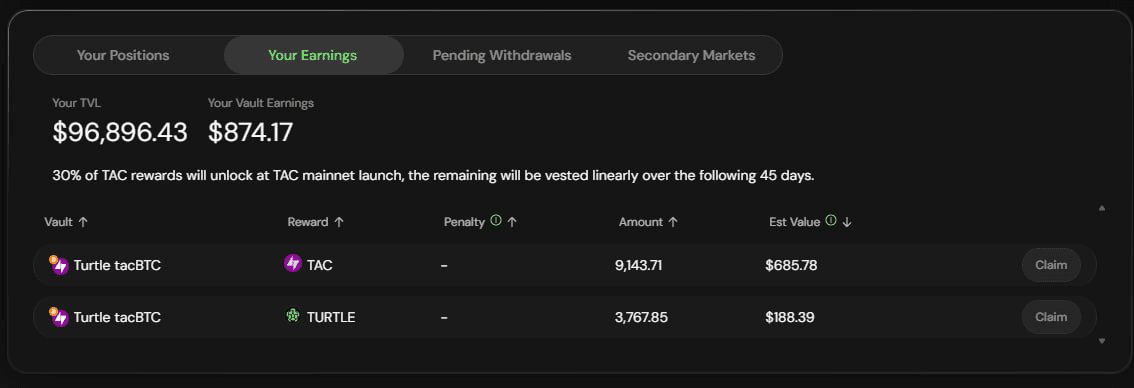Sort by Reward column arrow
The width and height of the screenshot is (1134, 388).
338,222
